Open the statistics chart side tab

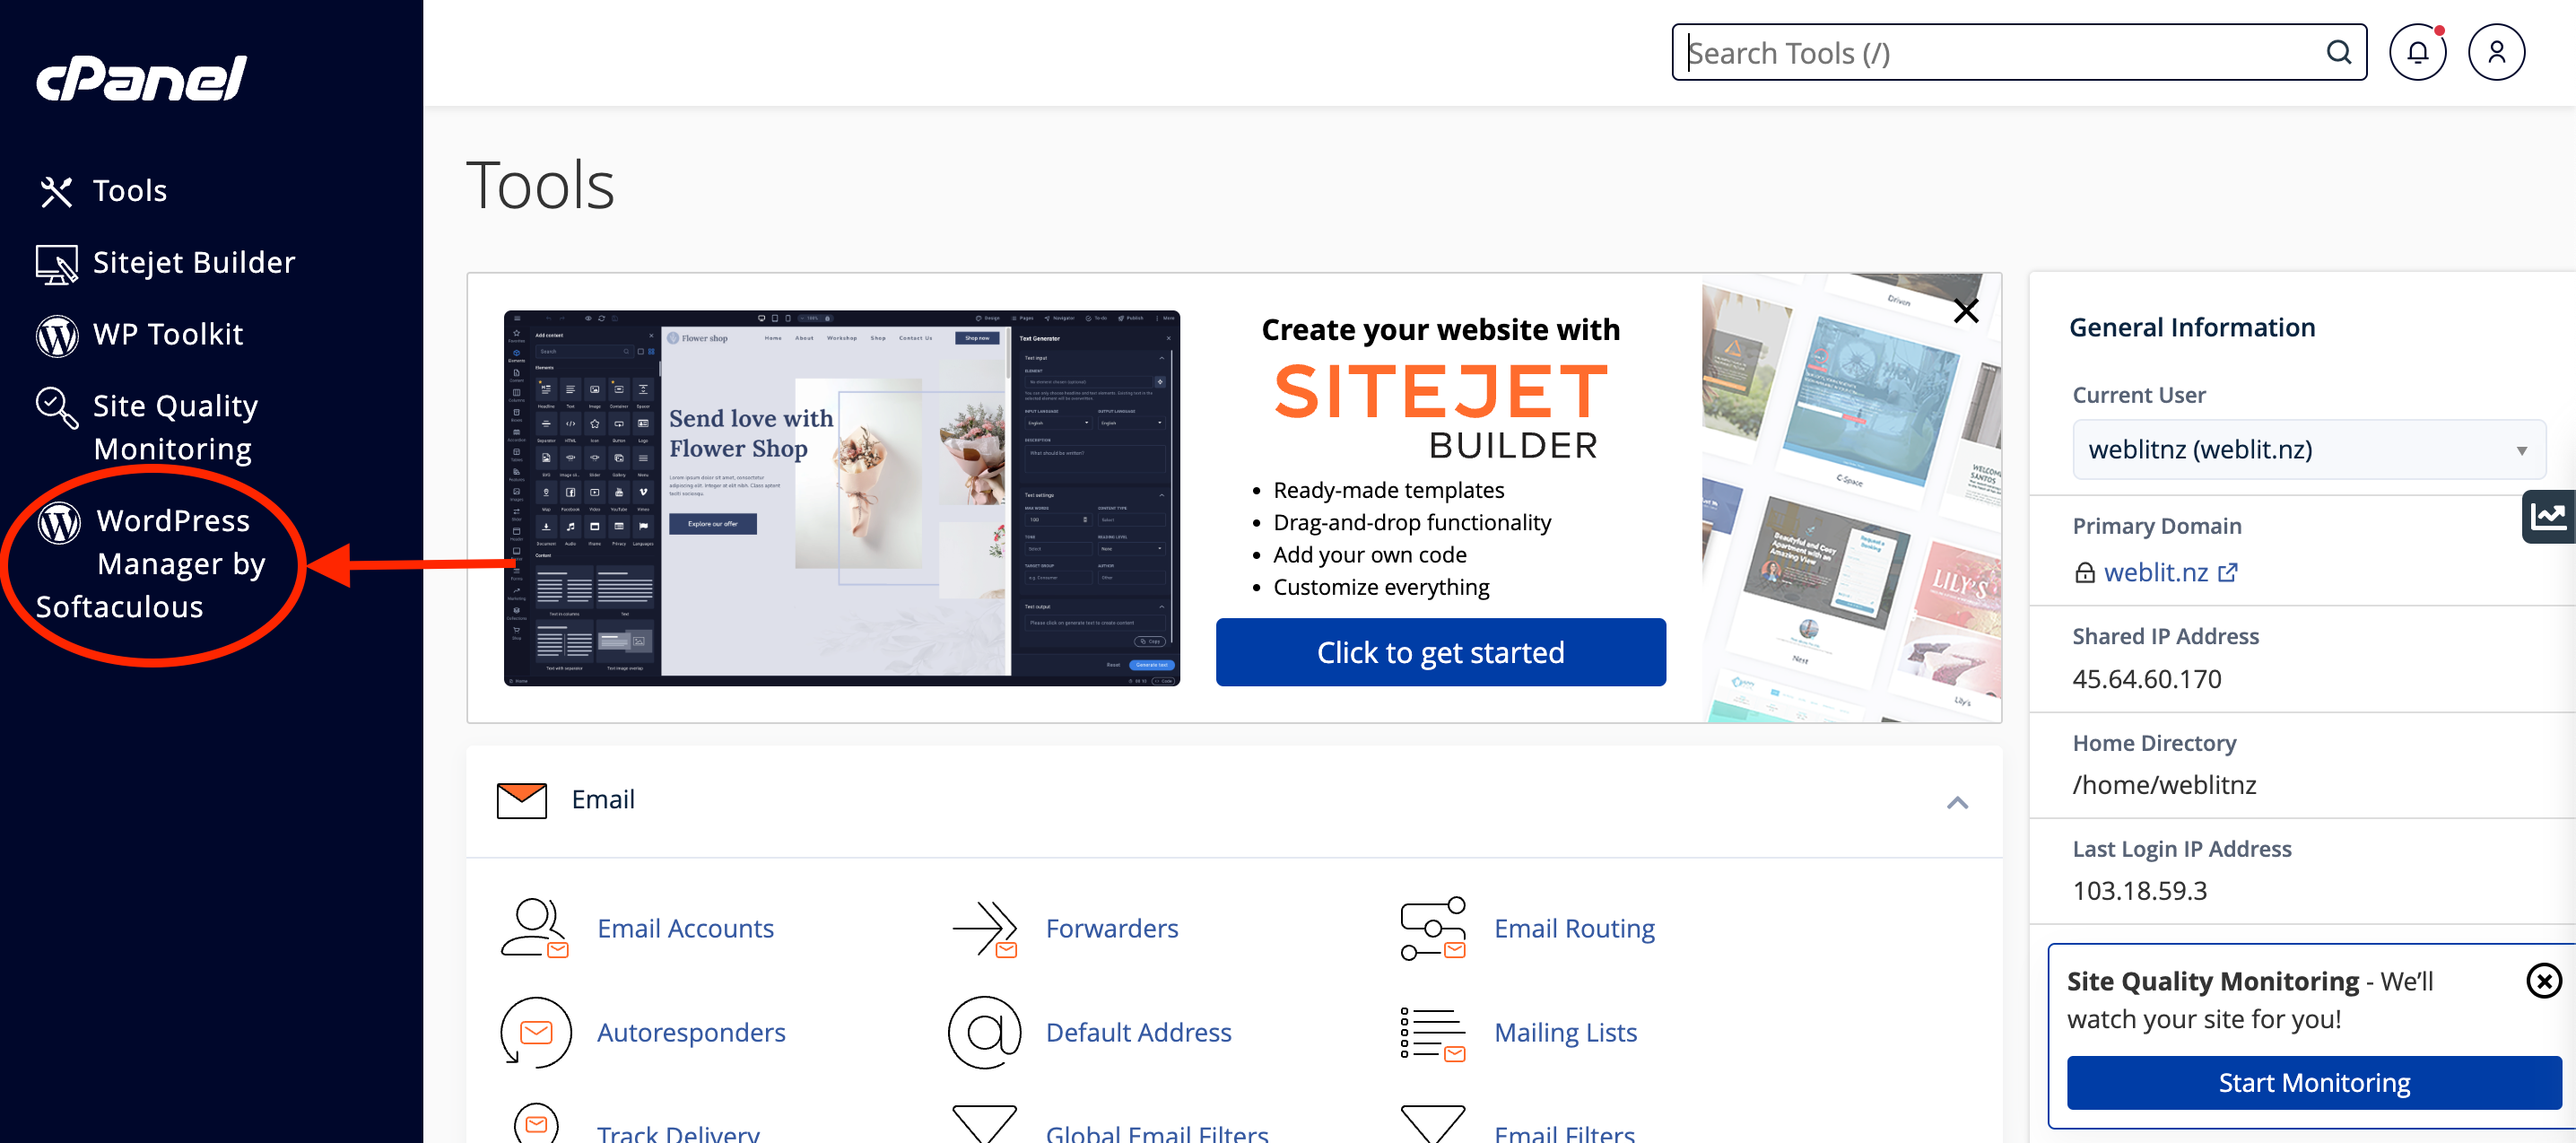click(x=2548, y=516)
